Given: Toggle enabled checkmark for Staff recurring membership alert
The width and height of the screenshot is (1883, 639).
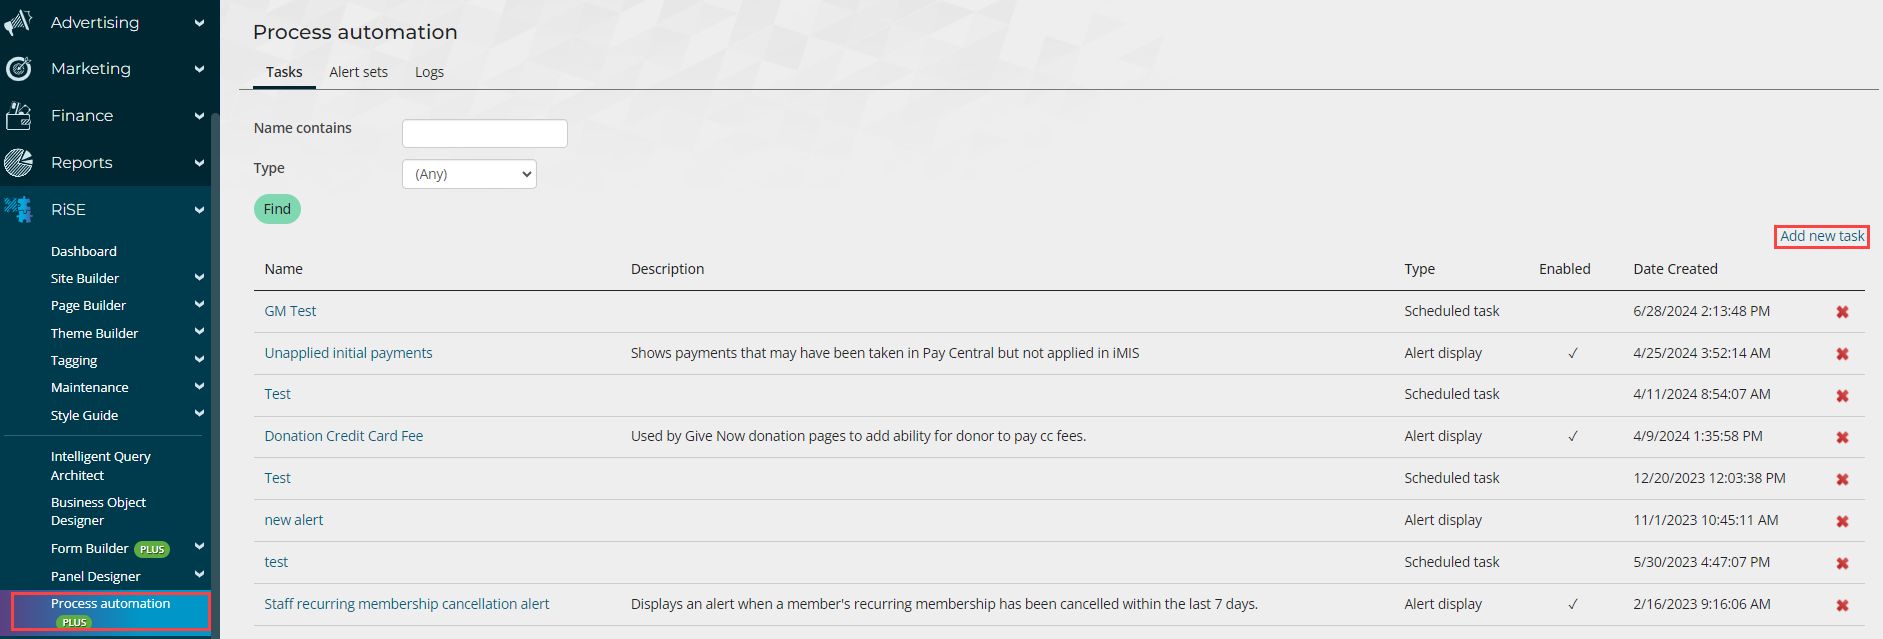Looking at the screenshot, I should (x=1572, y=604).
